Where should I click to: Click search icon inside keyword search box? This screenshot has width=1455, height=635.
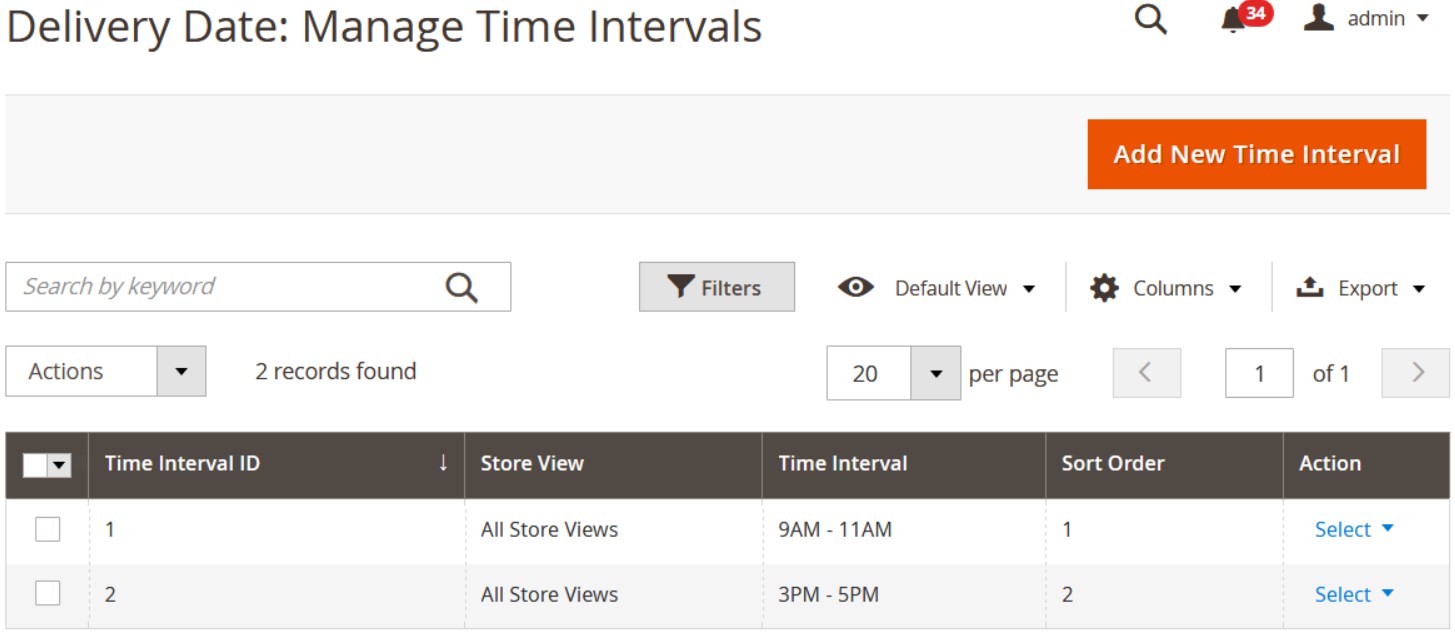tap(461, 288)
